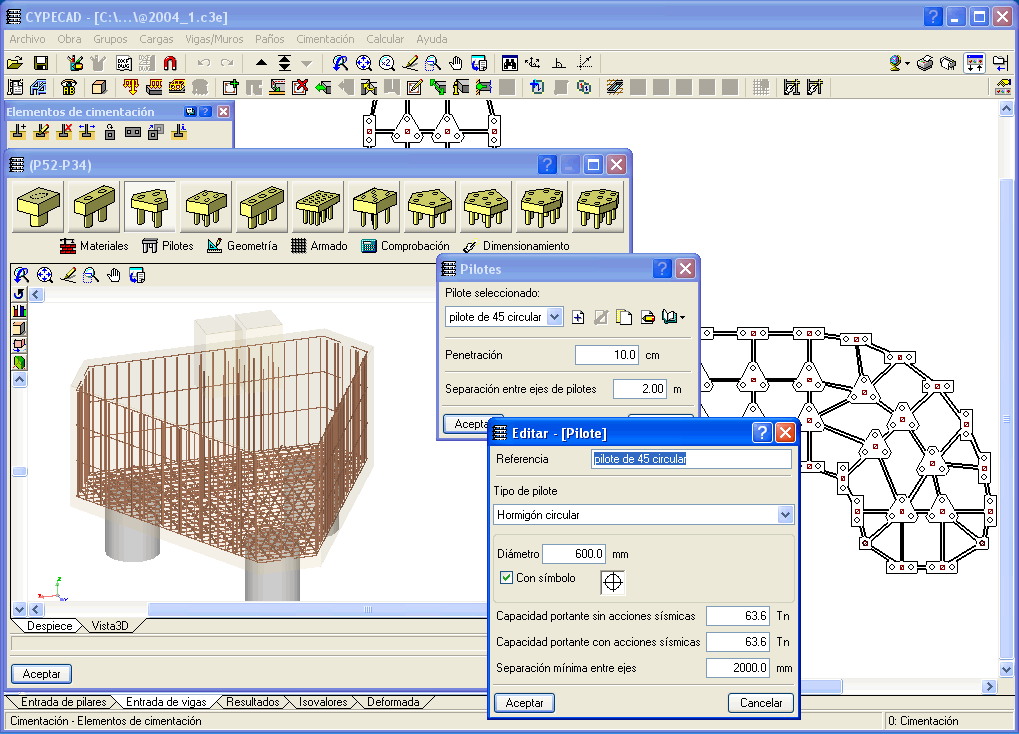Click the Go up group arrow icon

[x=261, y=63]
